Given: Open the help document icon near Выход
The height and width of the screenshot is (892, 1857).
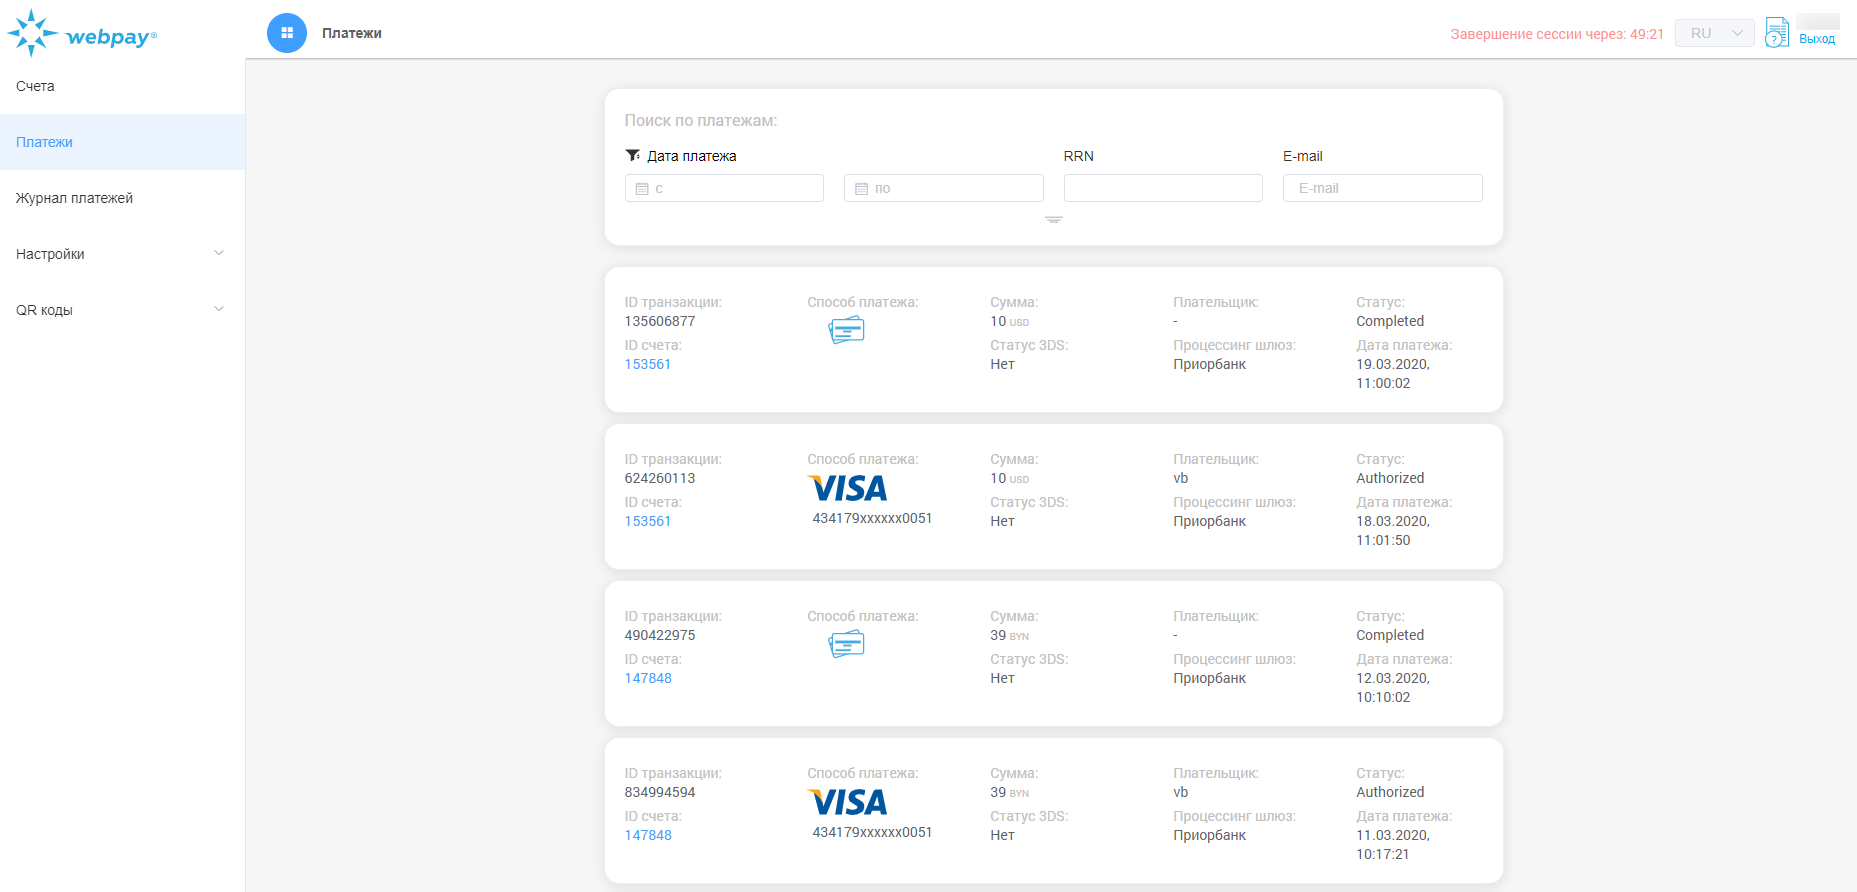Looking at the screenshot, I should (1776, 33).
